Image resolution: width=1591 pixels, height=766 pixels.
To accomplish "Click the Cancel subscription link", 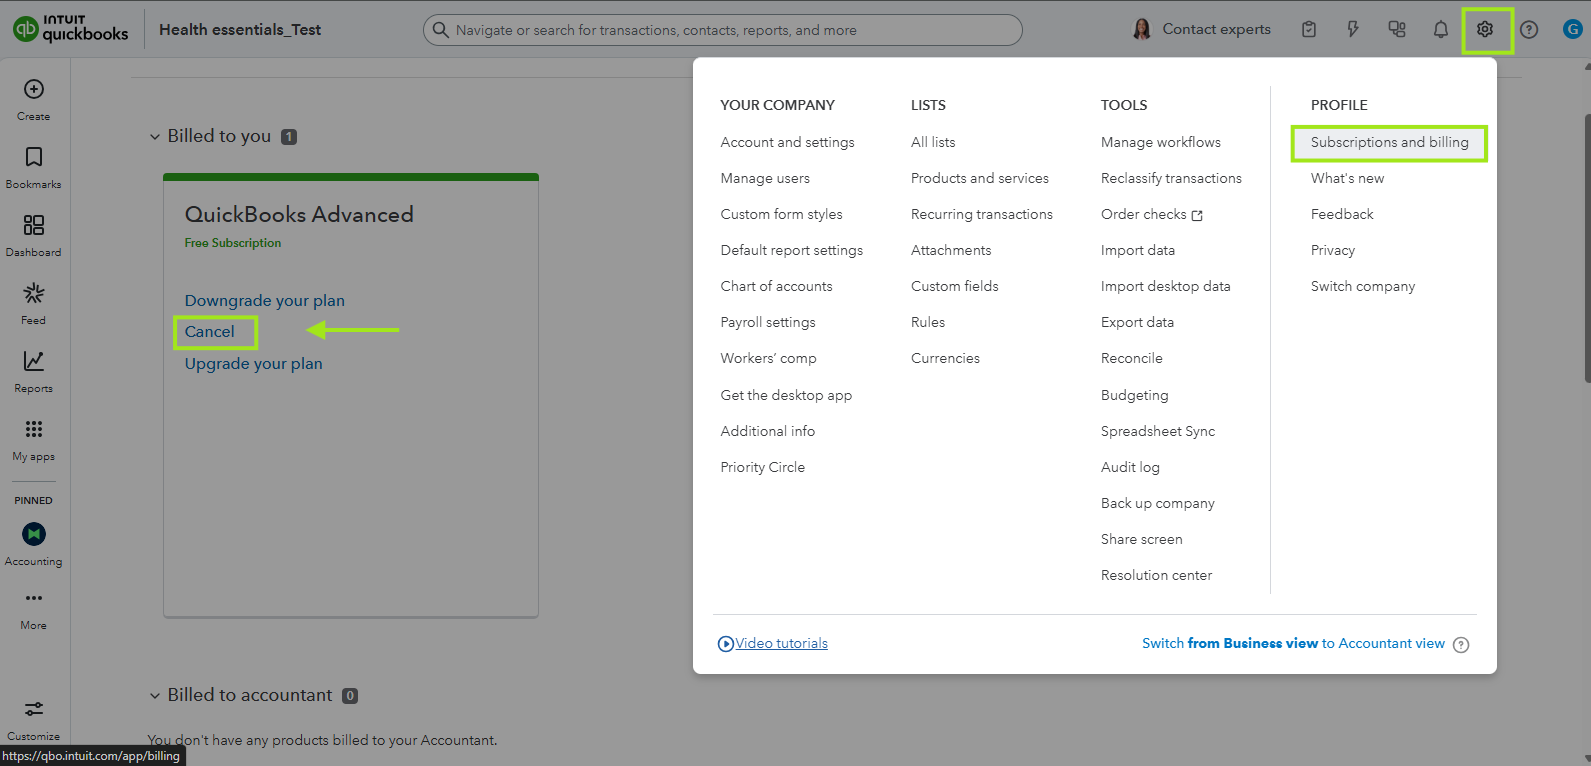I will point(210,332).
